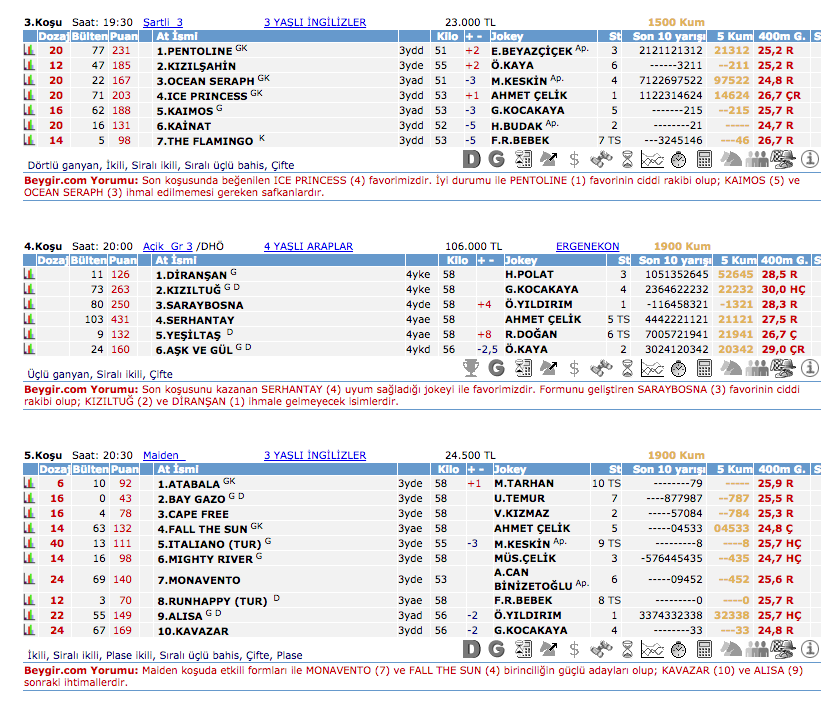Click the Açik Gr 3 link
This screenshot has height=703, width=837.
click(167, 246)
